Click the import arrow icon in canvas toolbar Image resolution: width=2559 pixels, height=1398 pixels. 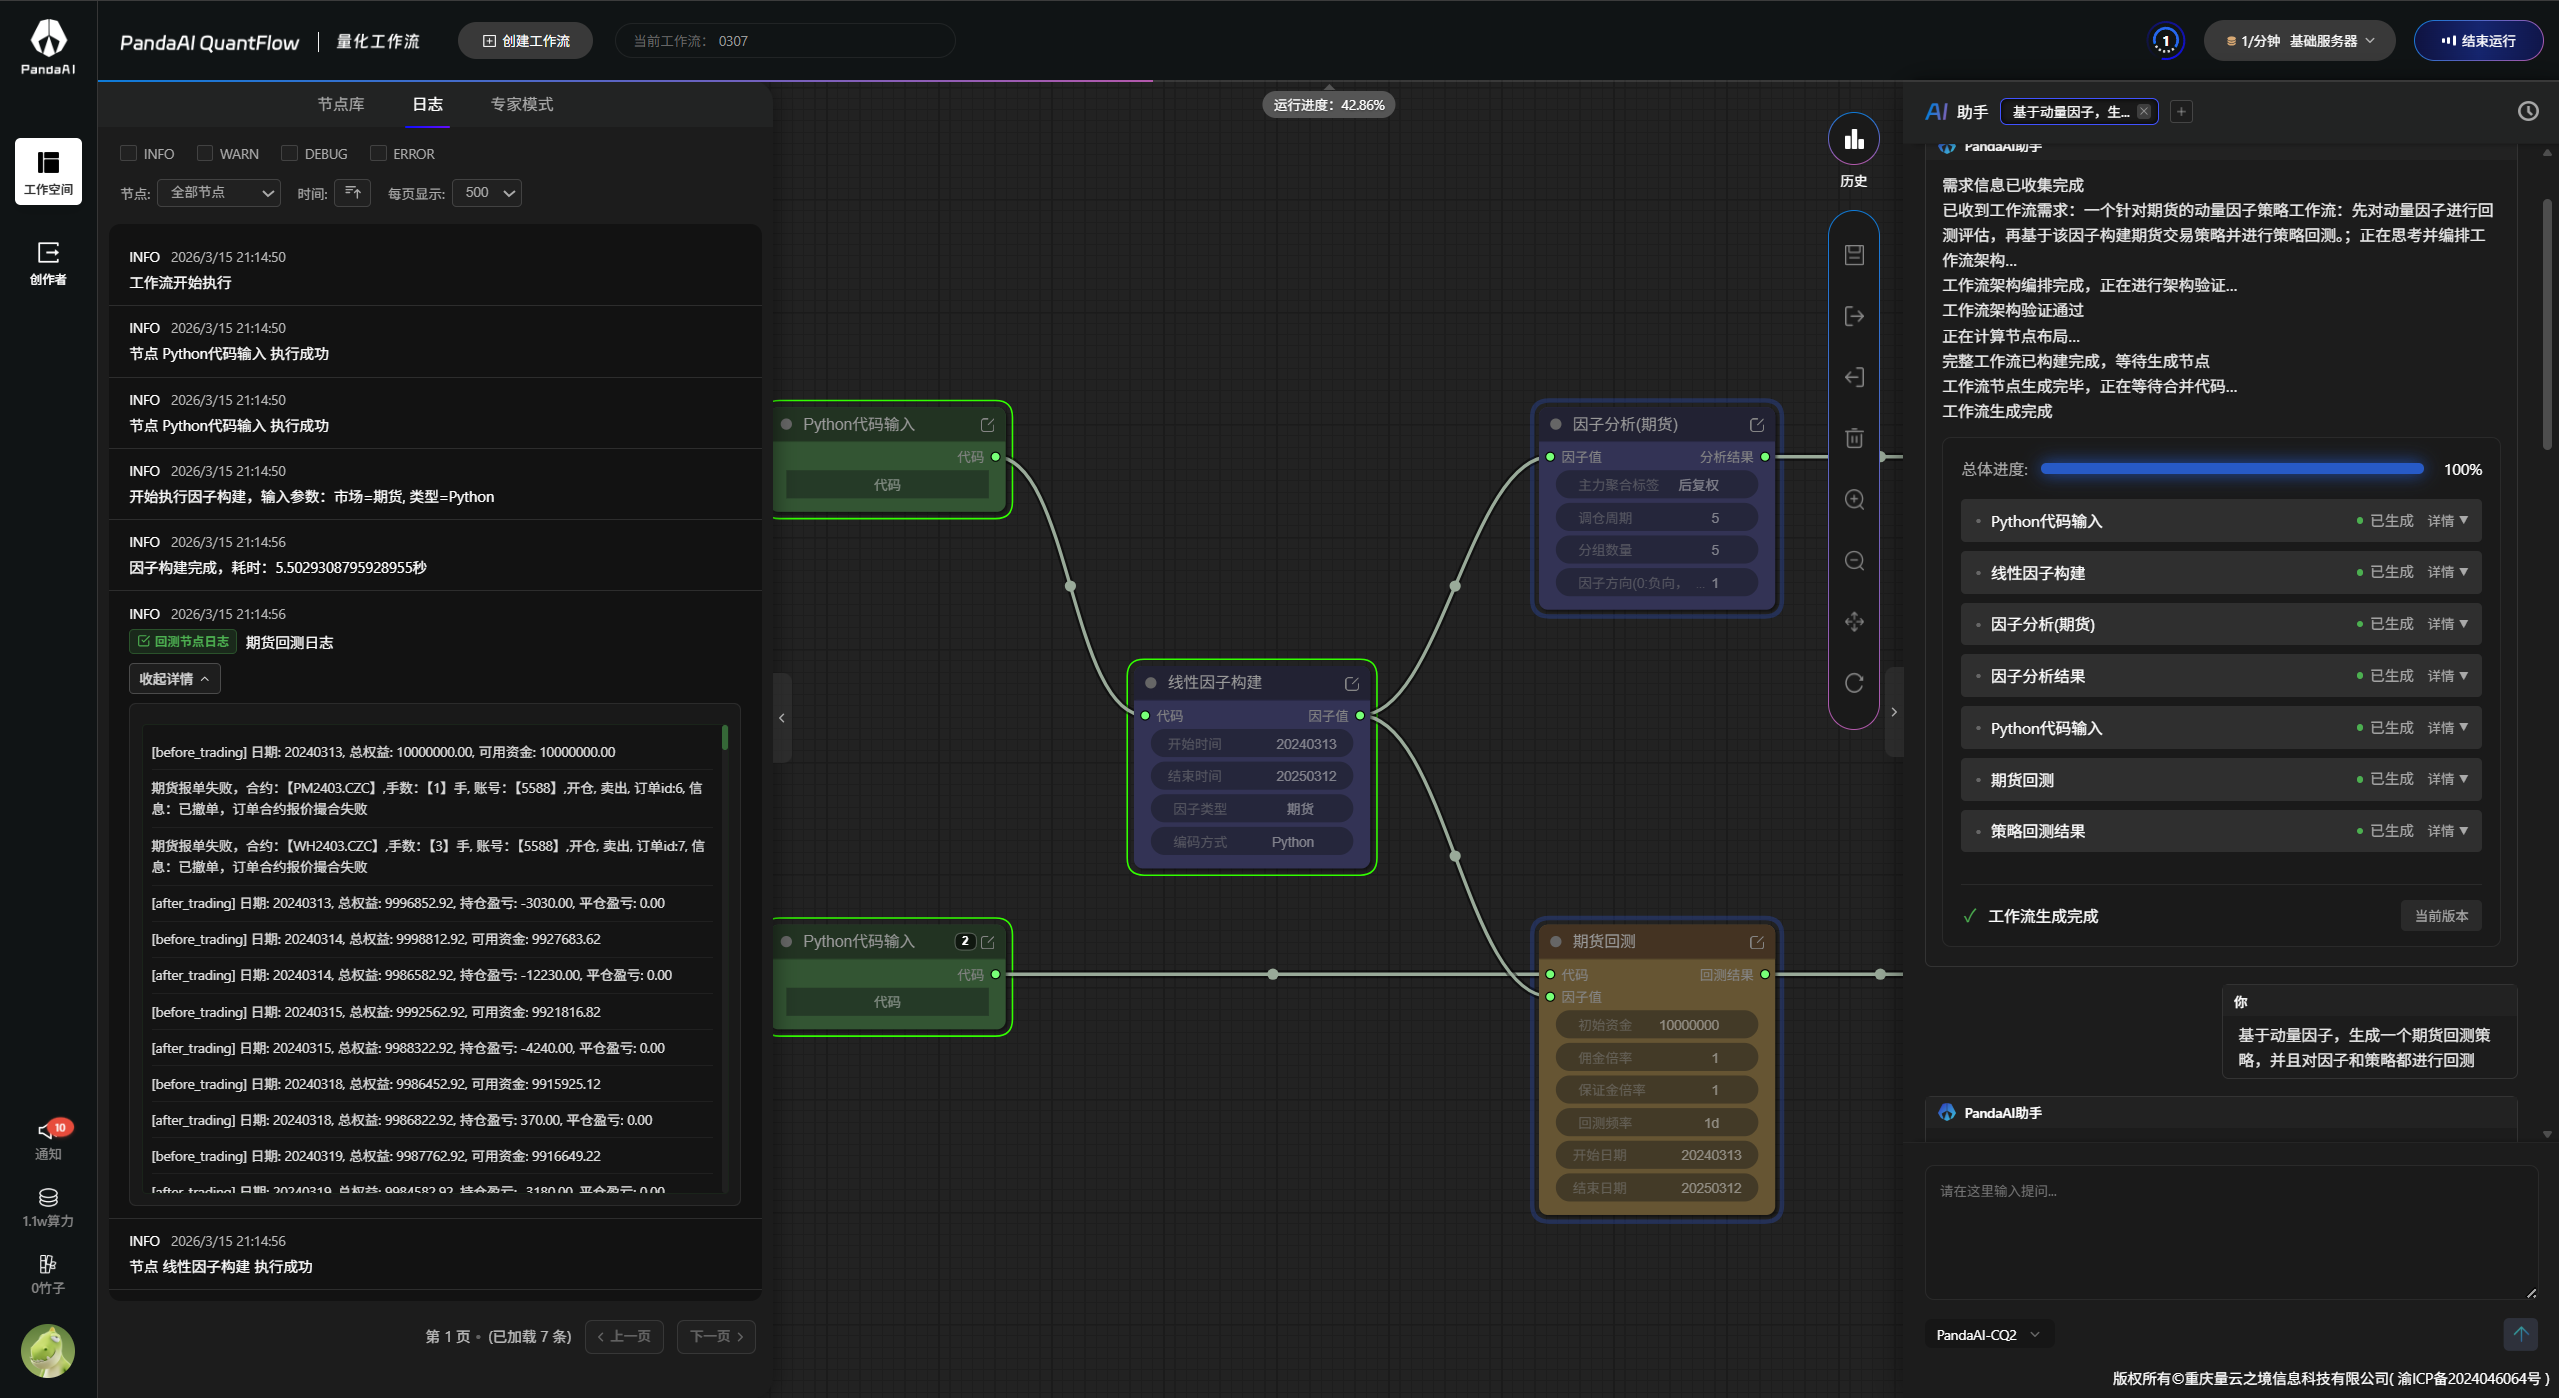(x=1854, y=377)
